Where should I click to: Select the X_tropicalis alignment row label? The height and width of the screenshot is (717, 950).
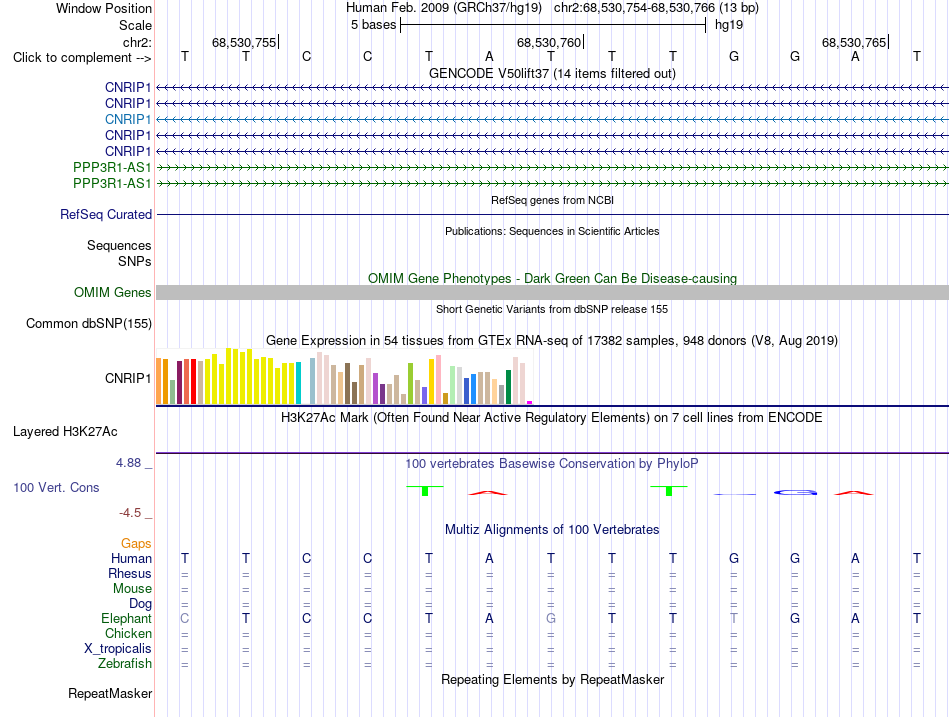point(118,649)
